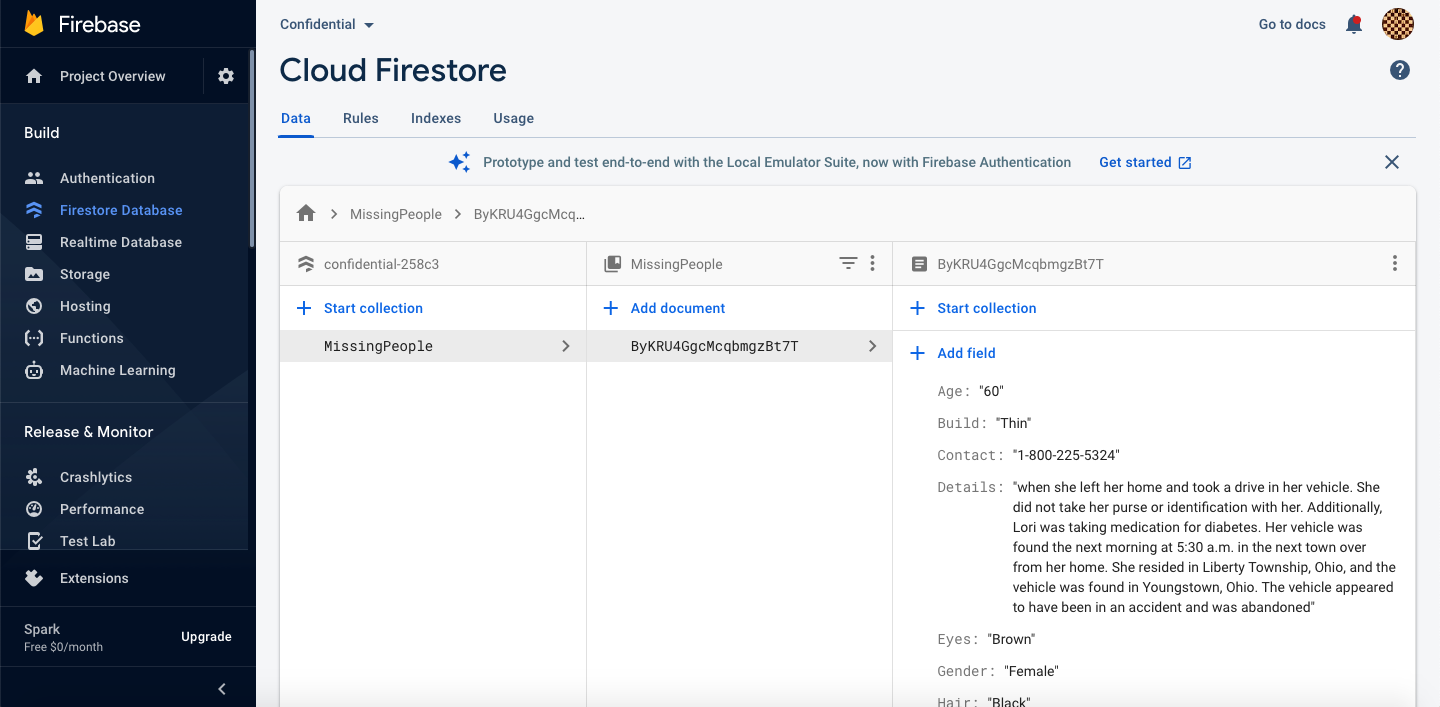Click the Go to docs link

pos(1292,24)
